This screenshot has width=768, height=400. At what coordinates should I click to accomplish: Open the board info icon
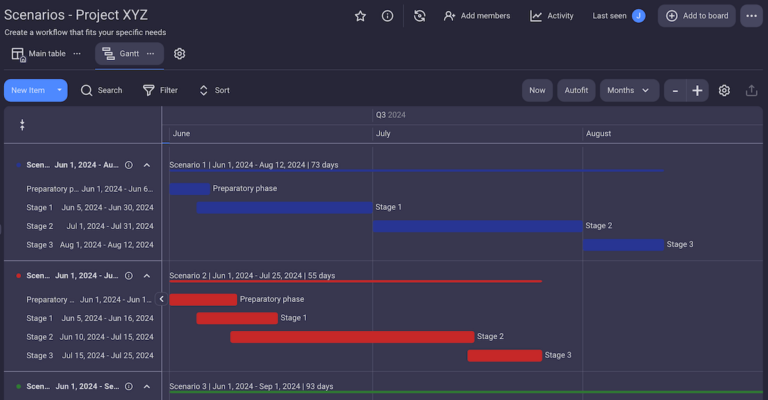(x=387, y=16)
